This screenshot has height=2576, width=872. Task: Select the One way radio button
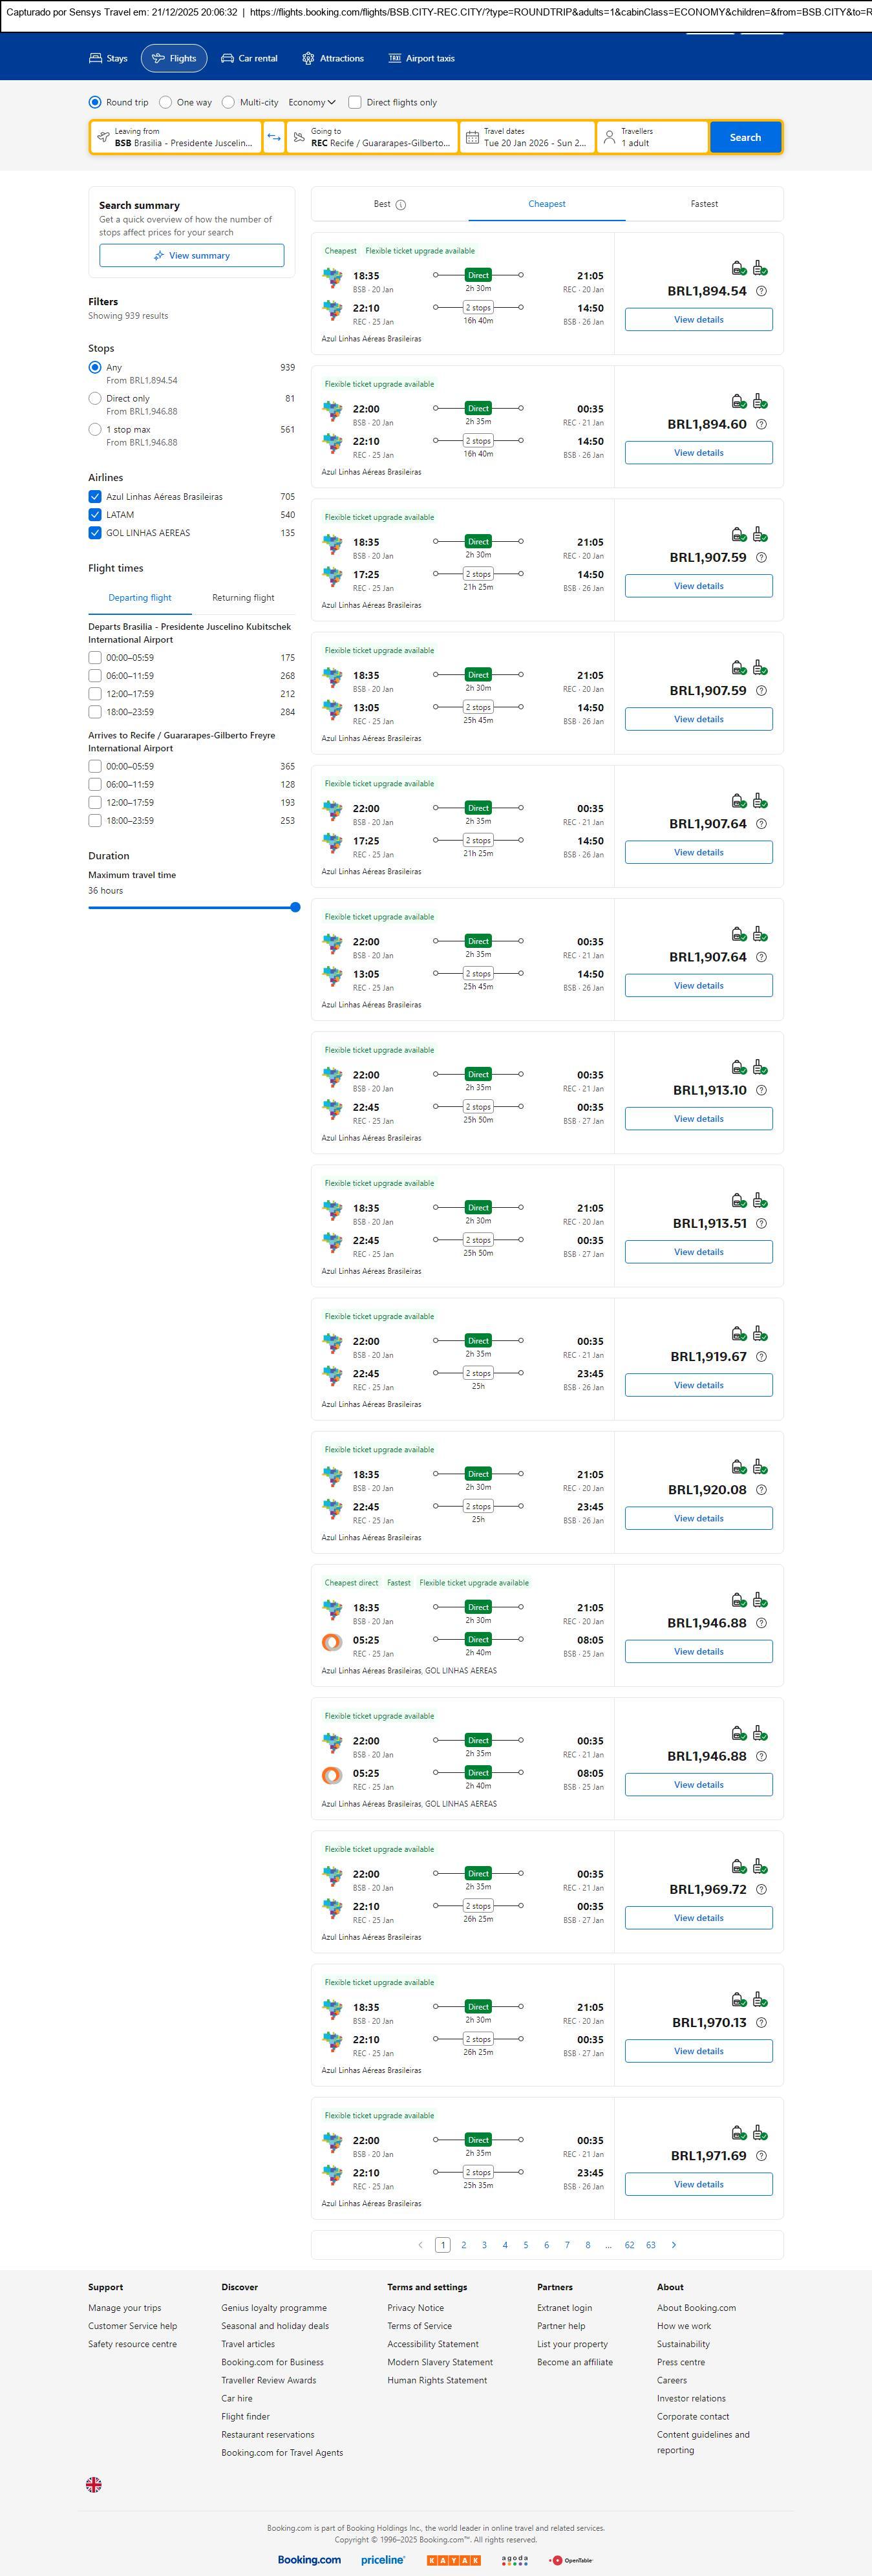click(166, 102)
